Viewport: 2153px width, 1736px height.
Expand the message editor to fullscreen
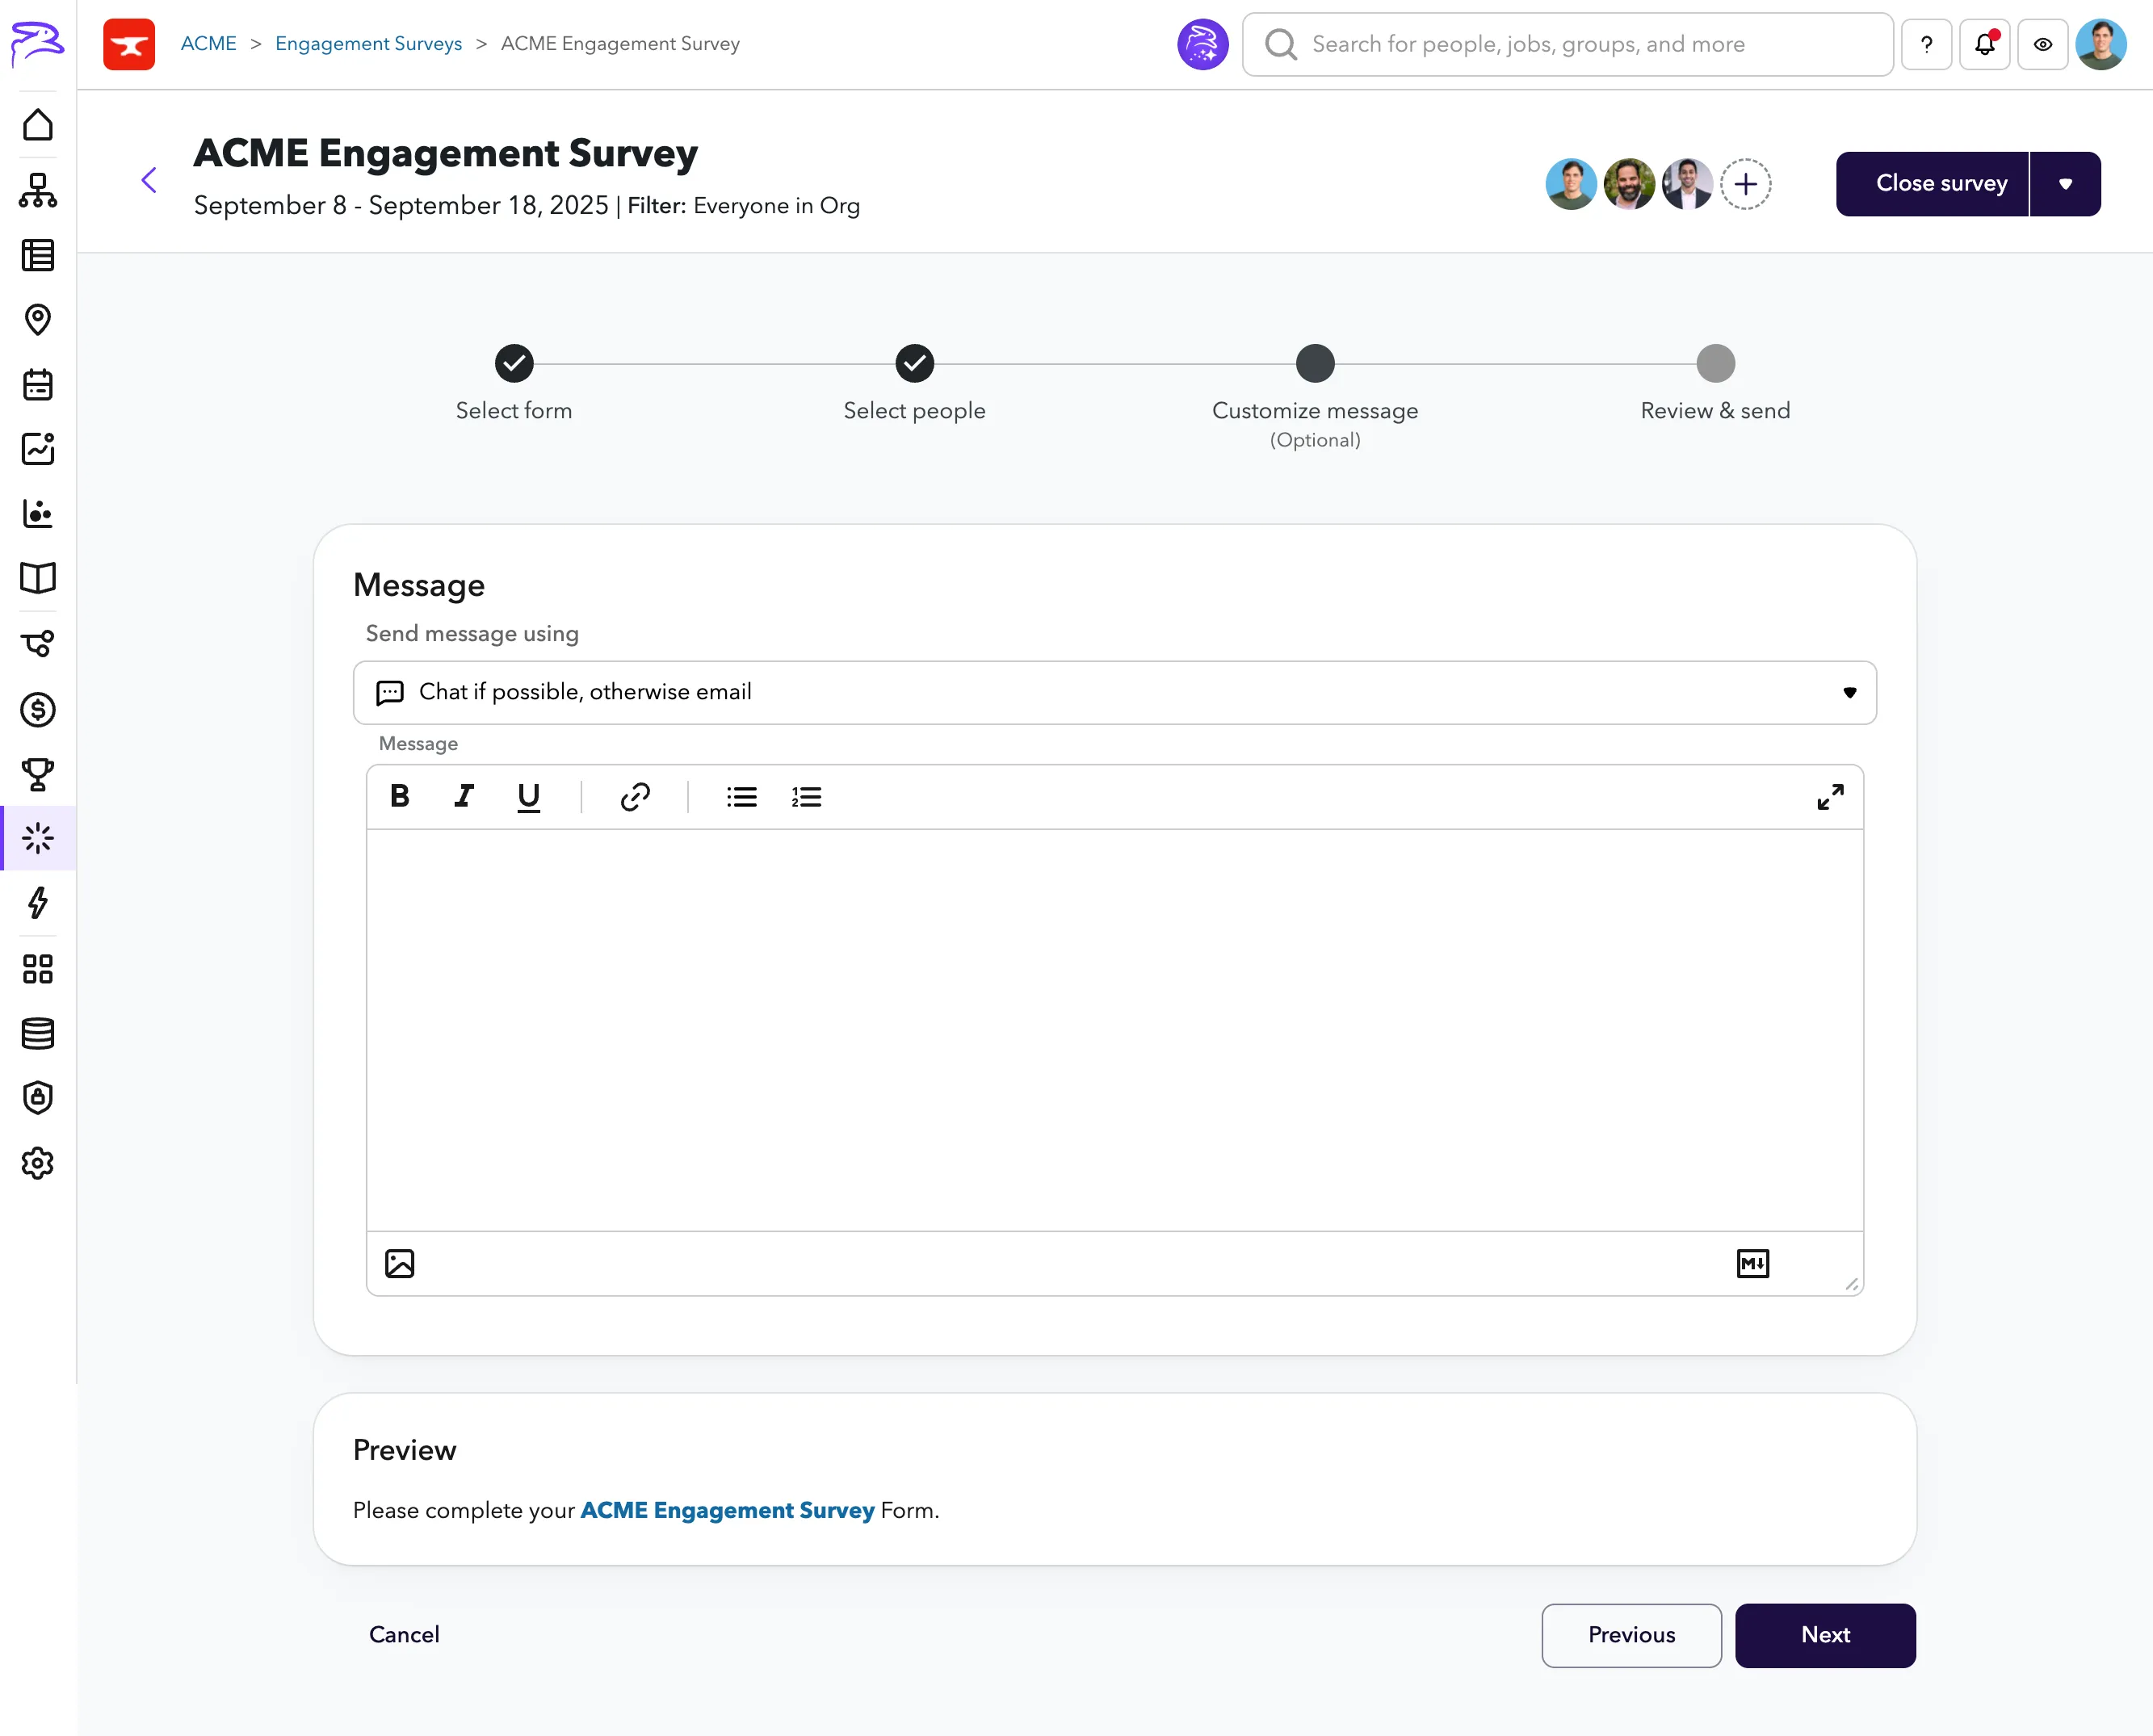1830,796
